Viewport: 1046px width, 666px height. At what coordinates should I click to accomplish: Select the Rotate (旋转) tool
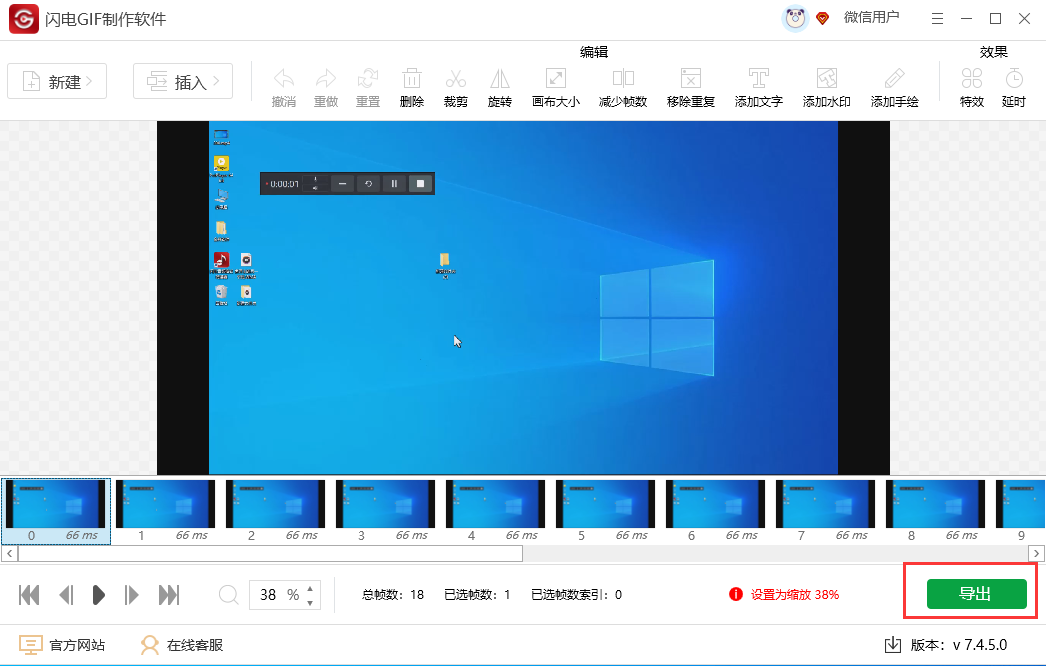coord(499,79)
